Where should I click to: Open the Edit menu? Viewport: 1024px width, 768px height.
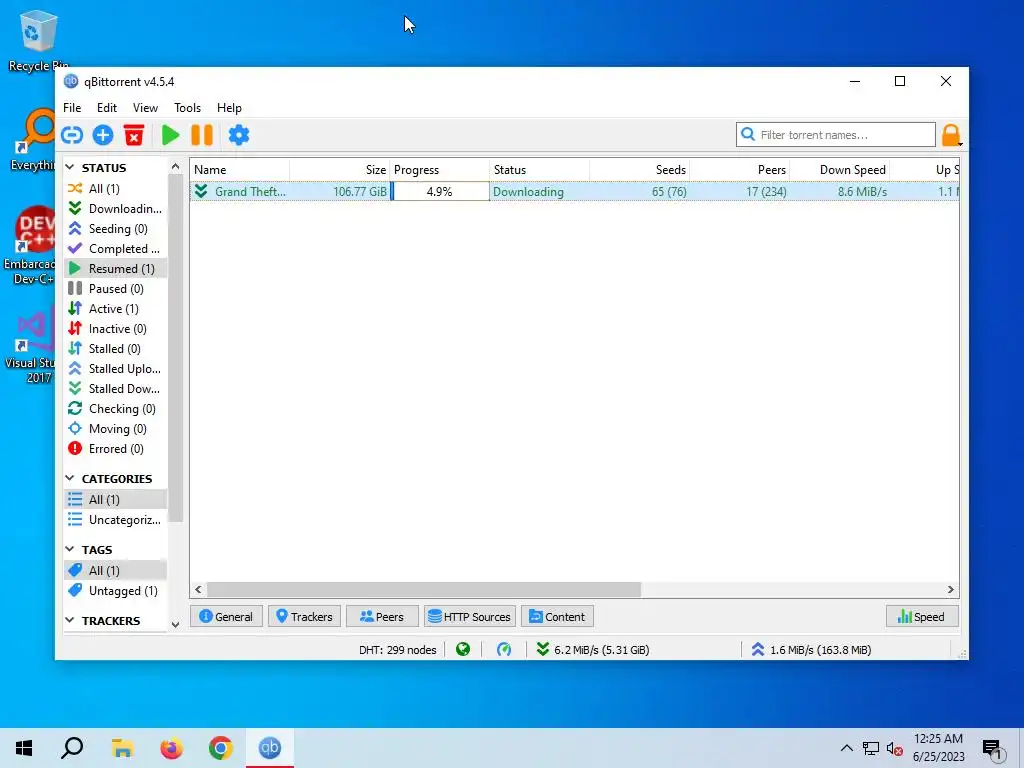(106, 108)
